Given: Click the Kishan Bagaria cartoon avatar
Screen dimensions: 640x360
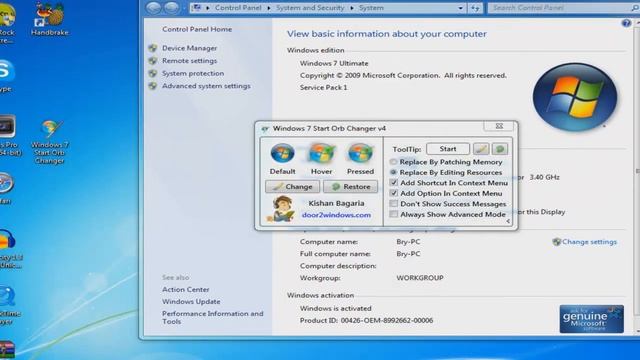Looking at the screenshot, I should (x=282, y=209).
